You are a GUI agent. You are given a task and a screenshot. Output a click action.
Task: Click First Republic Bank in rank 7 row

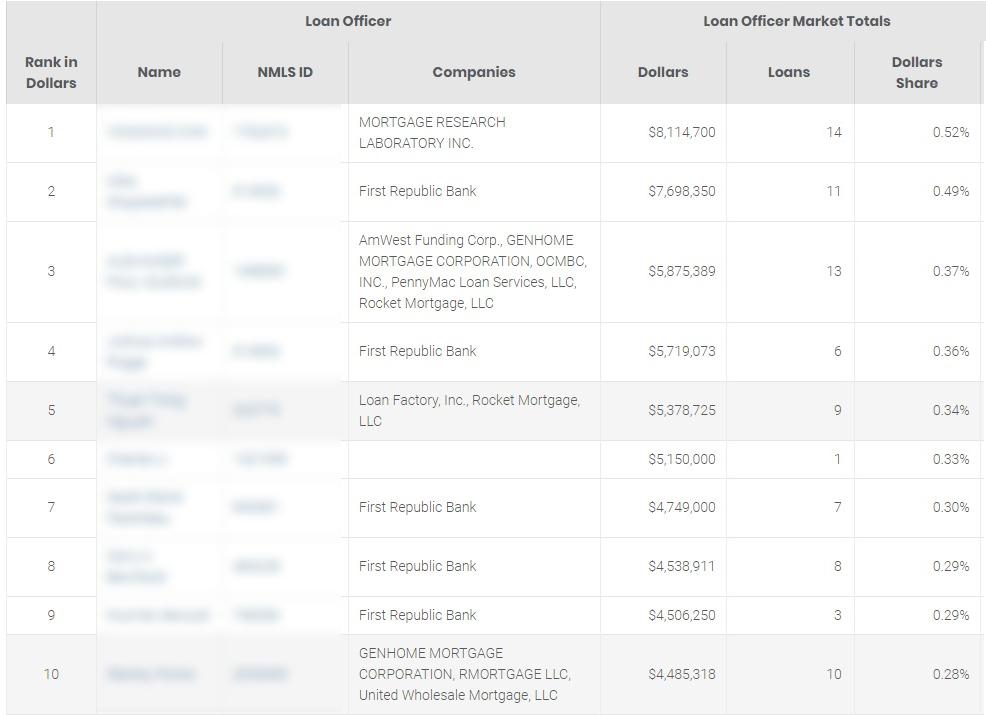pos(418,507)
